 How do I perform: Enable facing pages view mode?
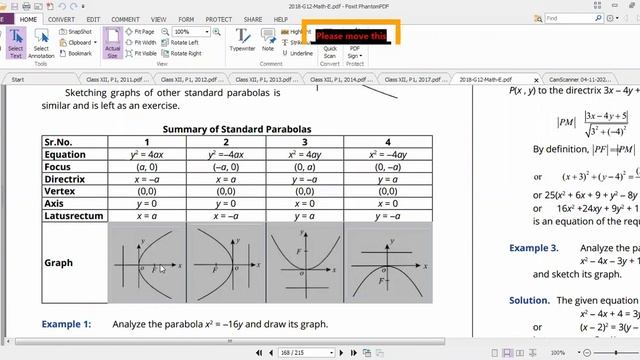tap(520, 353)
